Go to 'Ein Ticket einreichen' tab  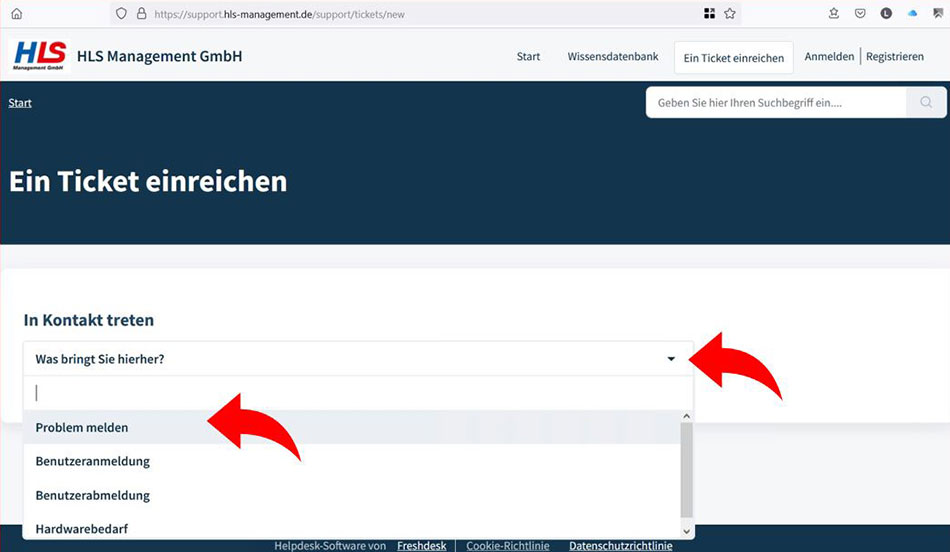[733, 58]
